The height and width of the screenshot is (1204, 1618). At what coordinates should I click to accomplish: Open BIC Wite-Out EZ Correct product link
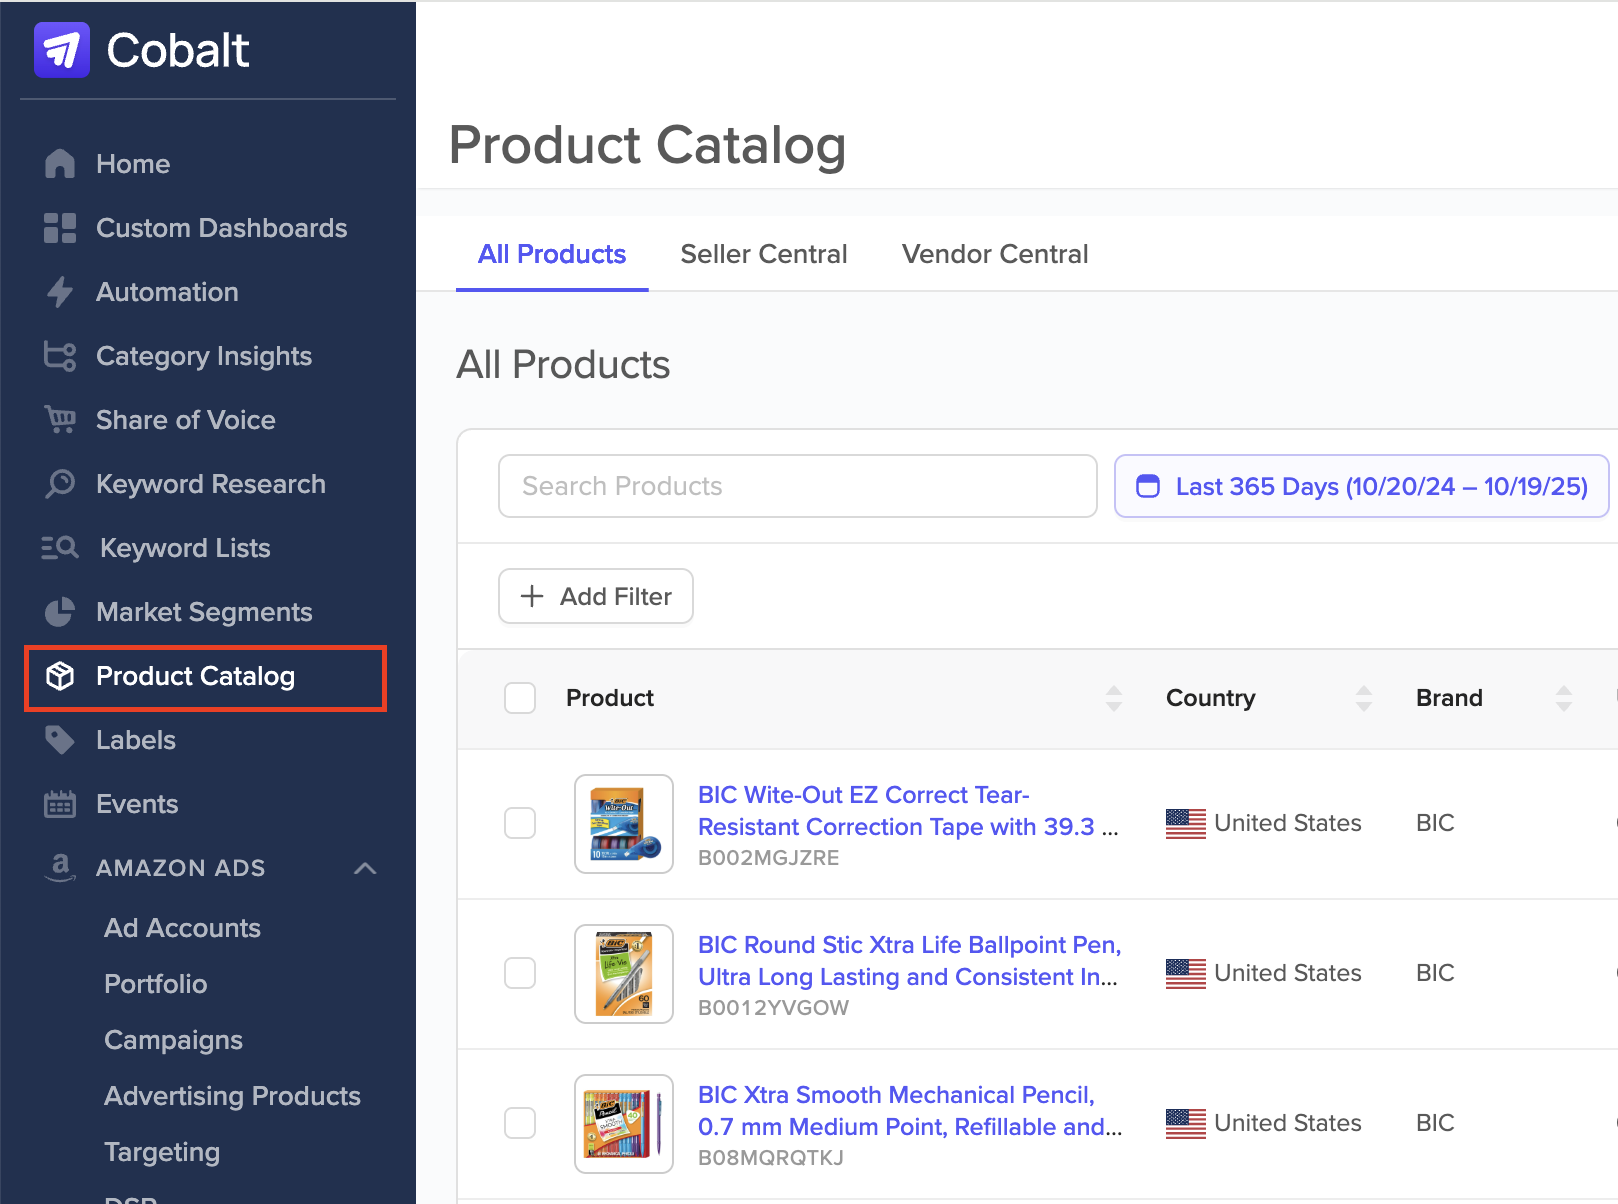[908, 811]
